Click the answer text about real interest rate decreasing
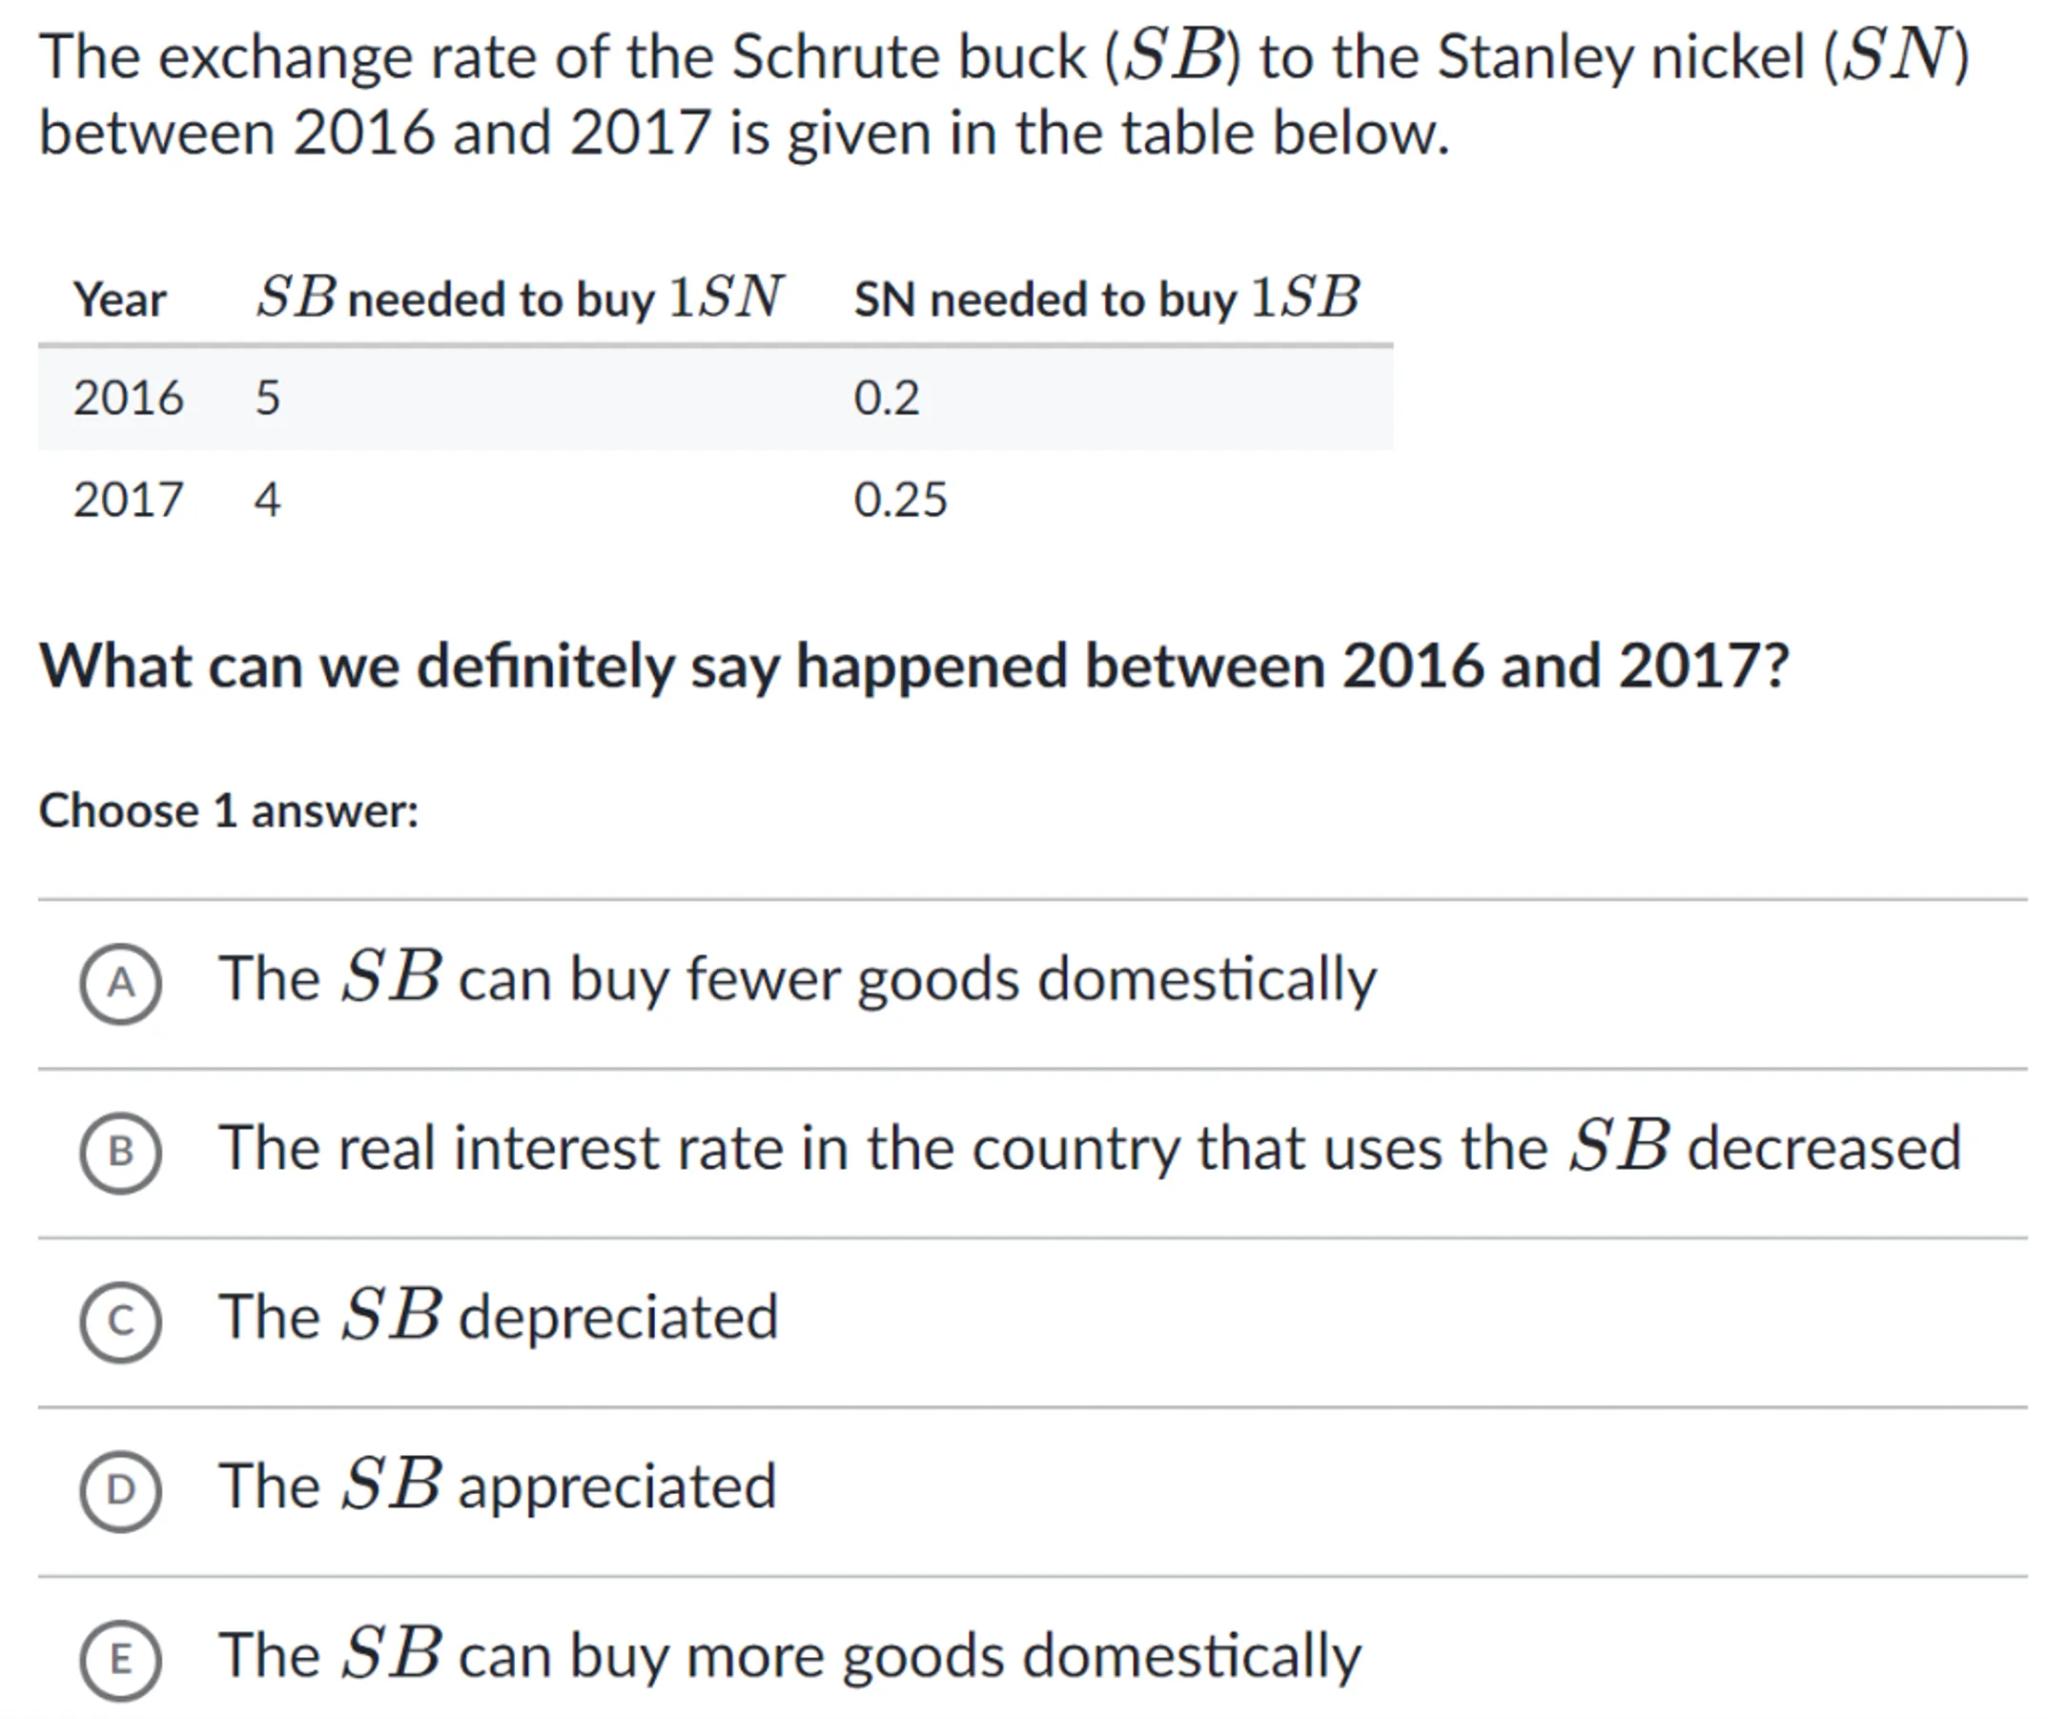 (1090, 1147)
